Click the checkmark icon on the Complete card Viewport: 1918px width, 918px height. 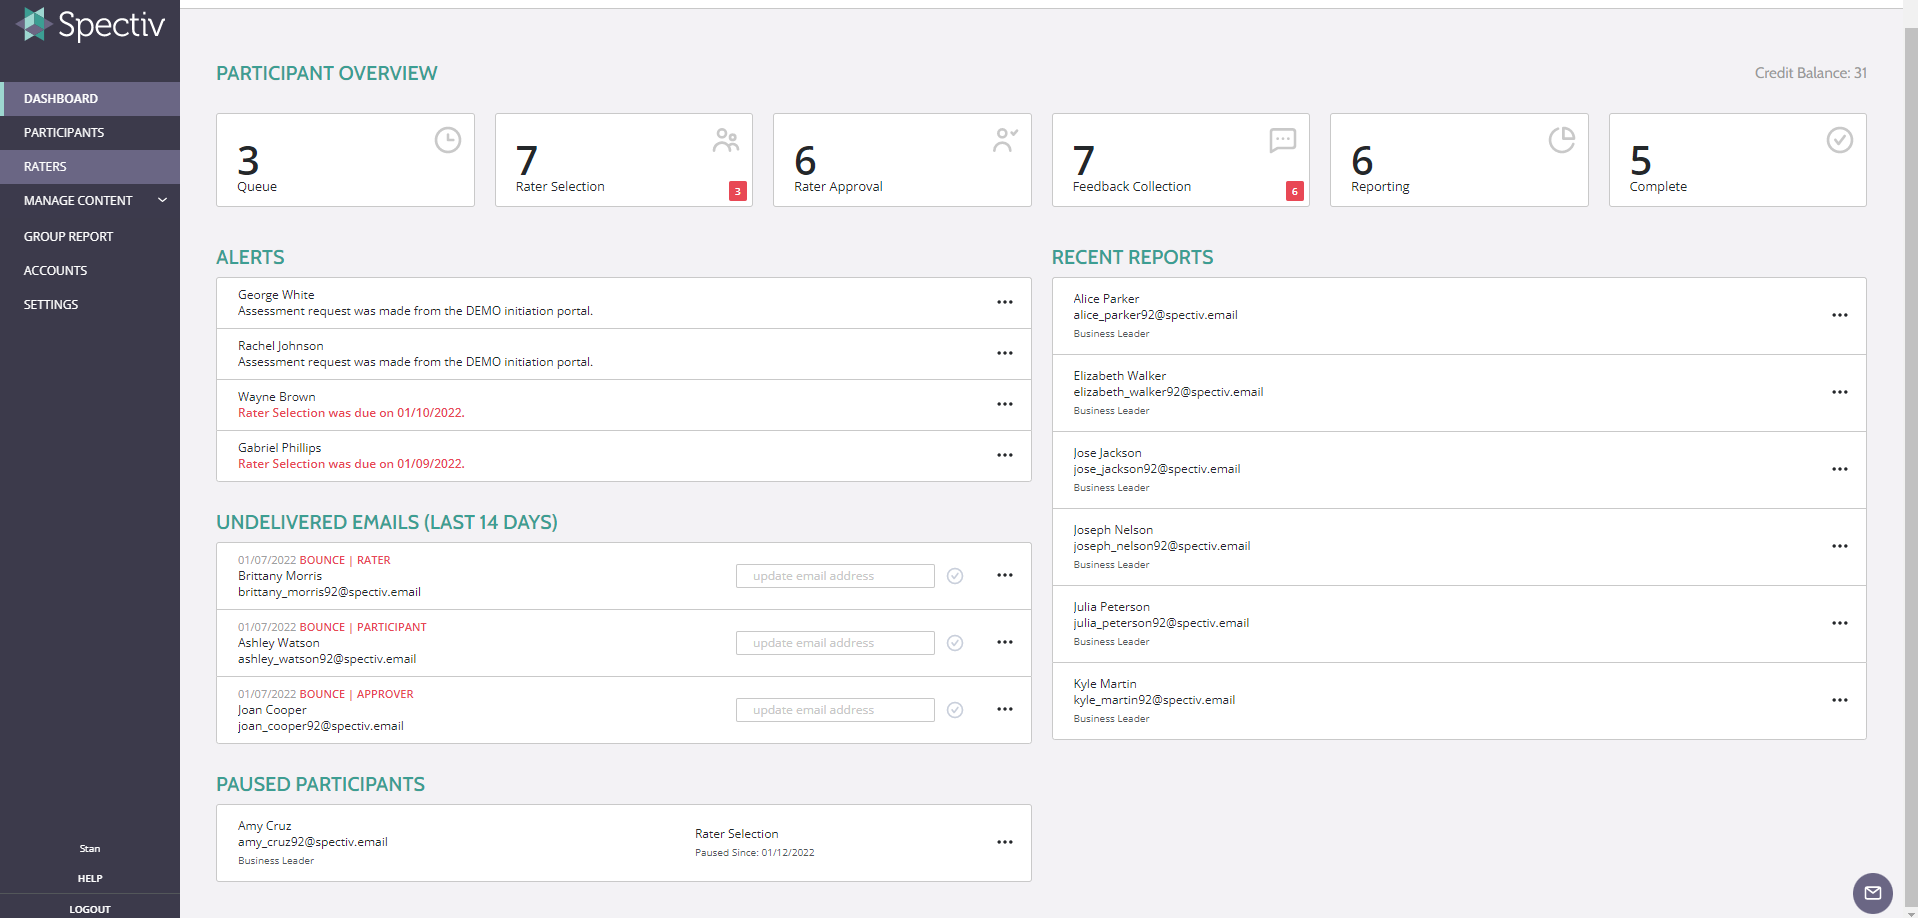1840,140
